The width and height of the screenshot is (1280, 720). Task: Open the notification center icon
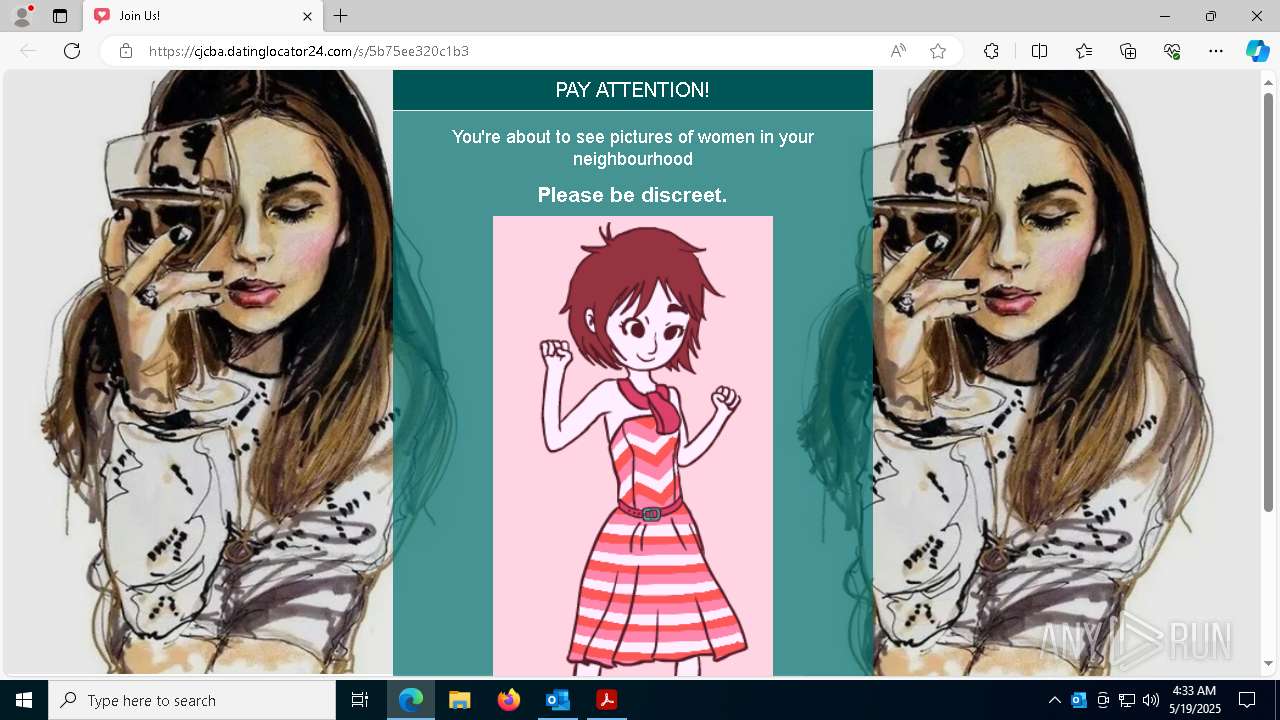pos(1247,700)
